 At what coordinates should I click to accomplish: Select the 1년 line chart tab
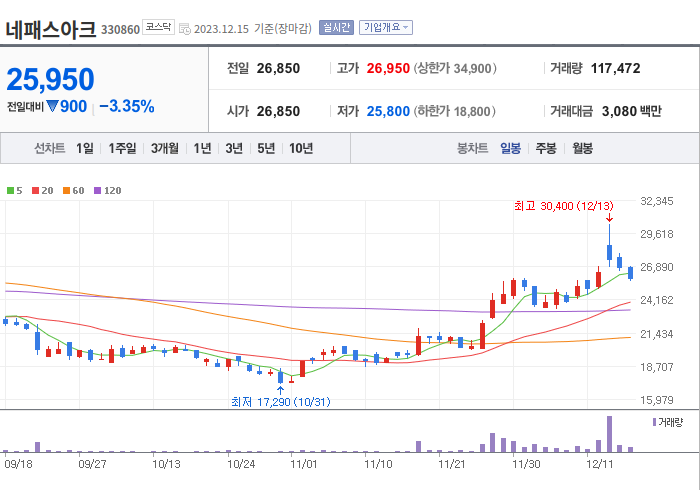pos(202,148)
